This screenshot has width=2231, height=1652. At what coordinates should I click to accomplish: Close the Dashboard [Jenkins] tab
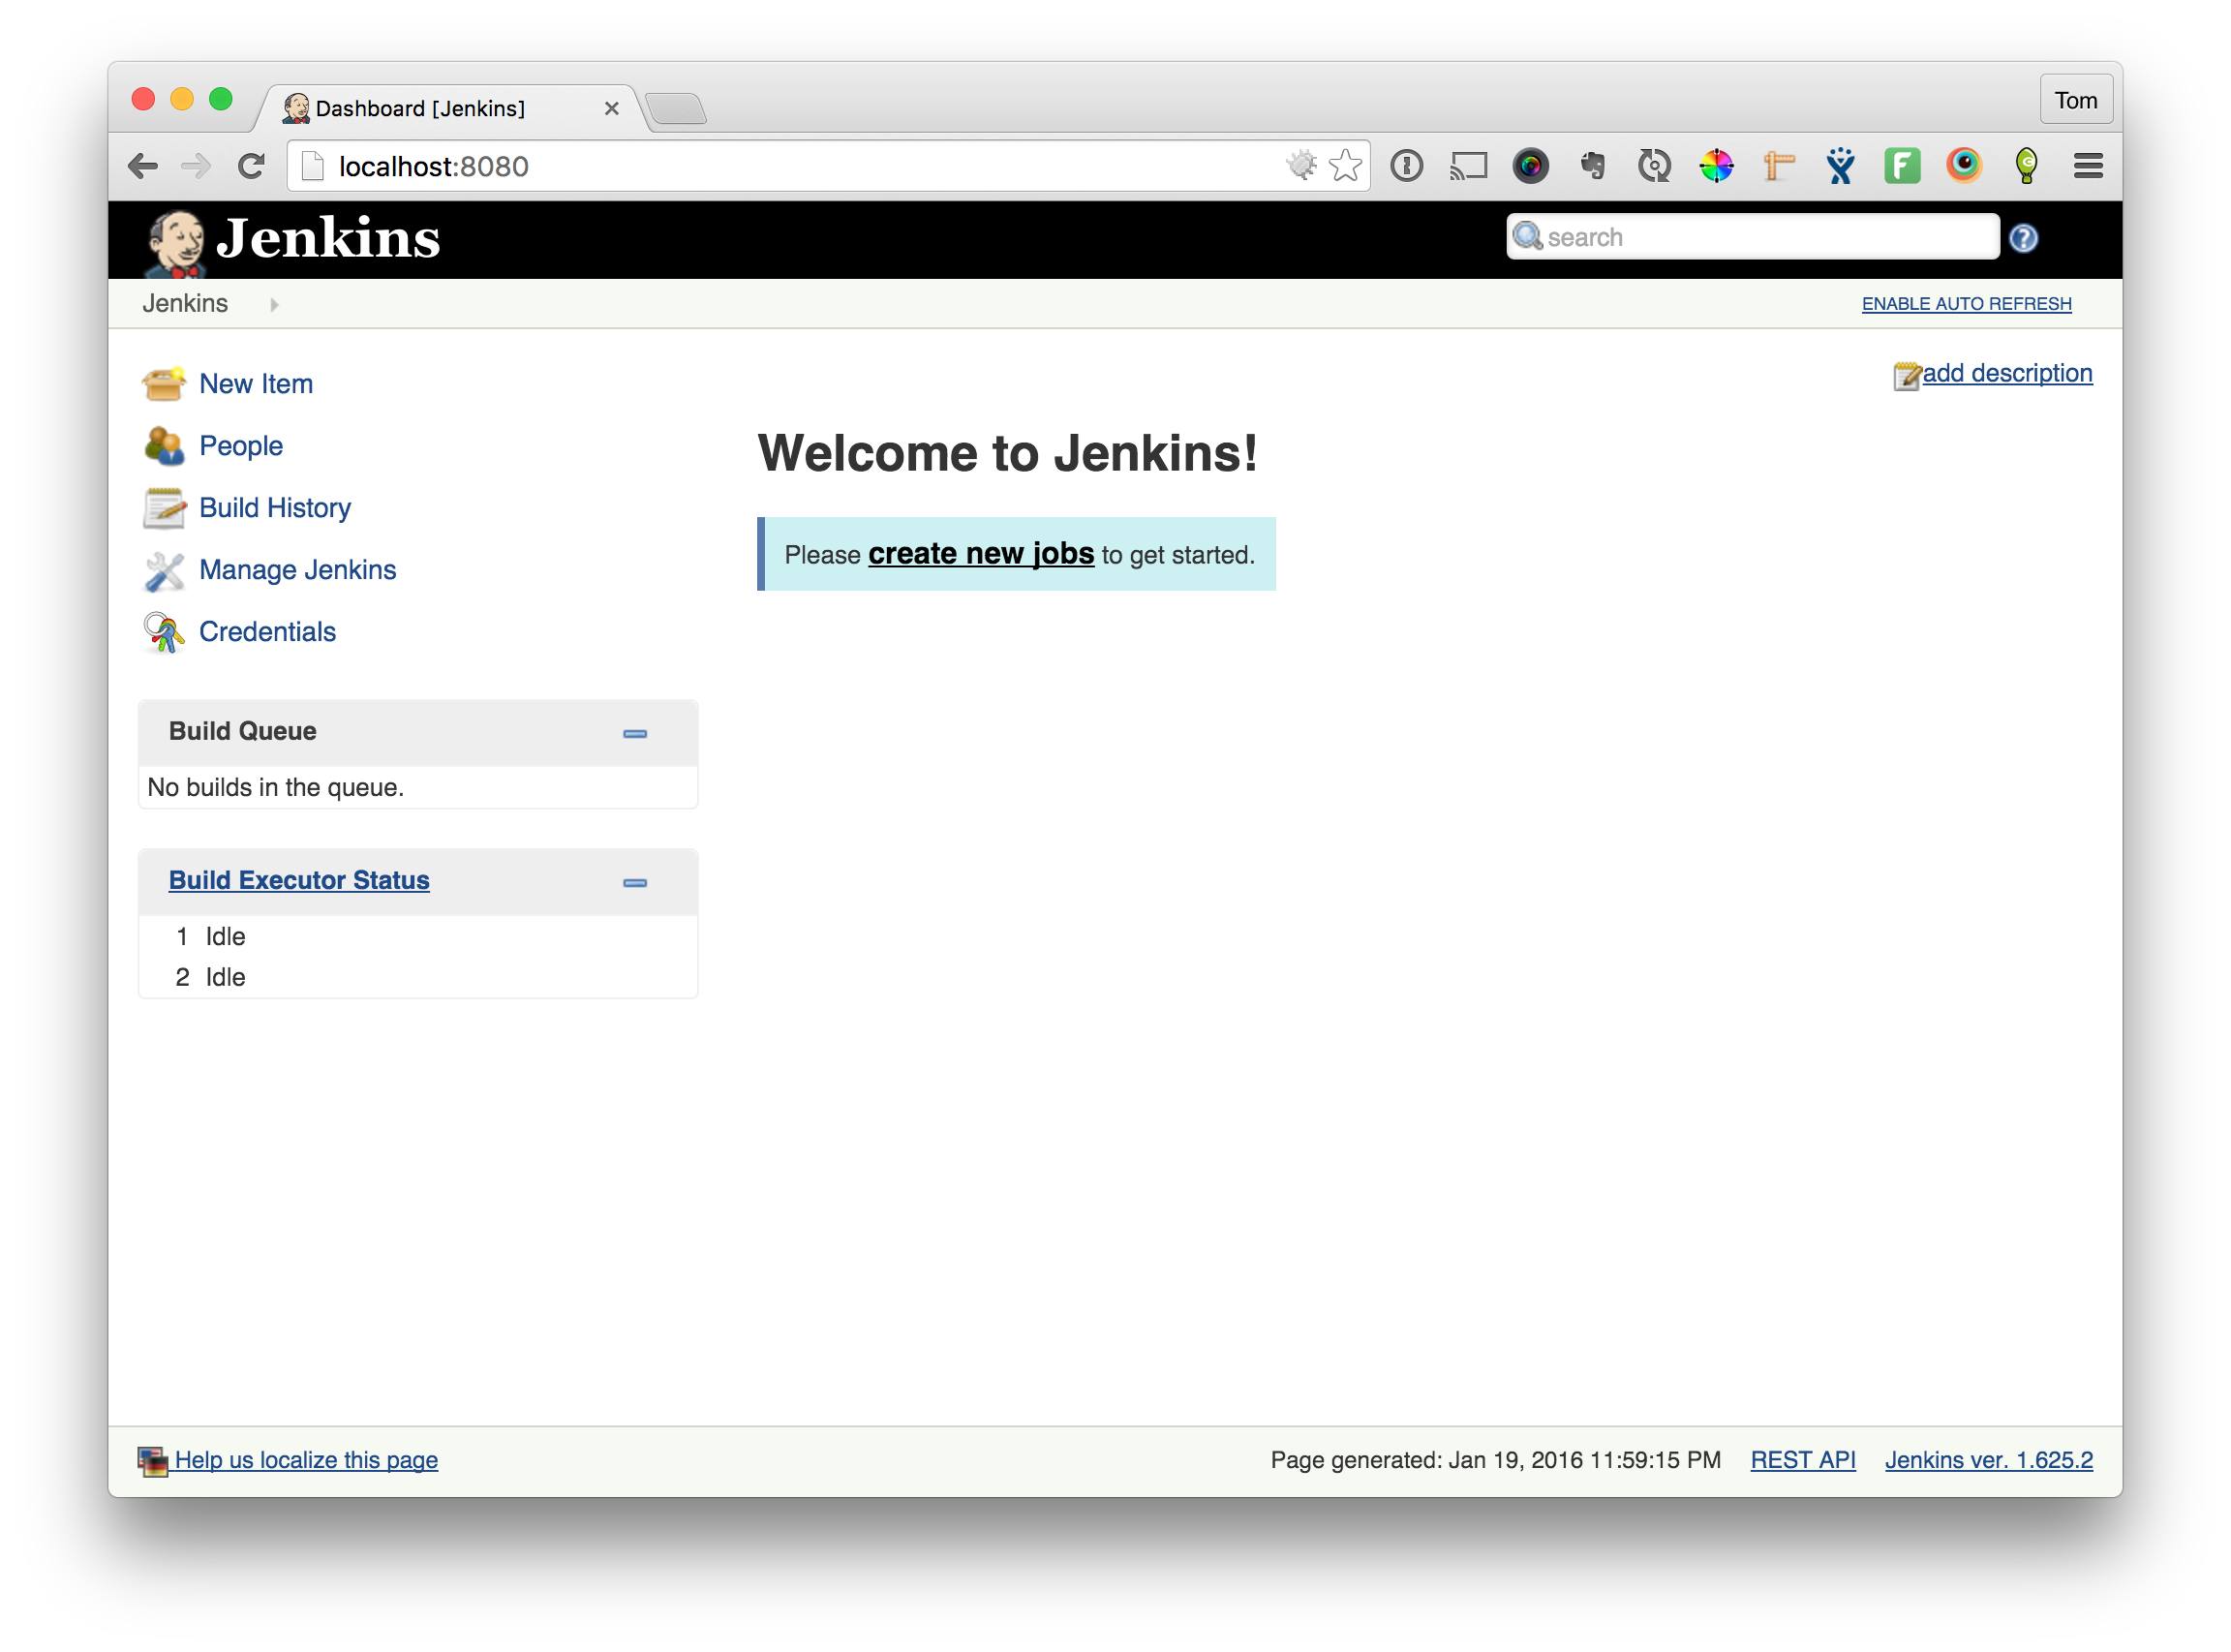click(612, 108)
